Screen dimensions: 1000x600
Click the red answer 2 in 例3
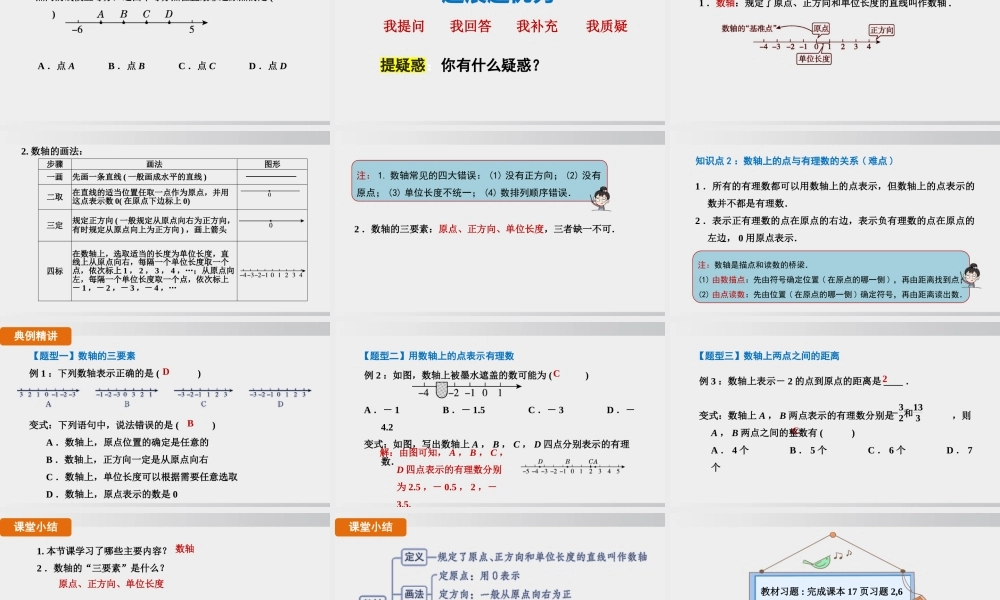coord(885,379)
